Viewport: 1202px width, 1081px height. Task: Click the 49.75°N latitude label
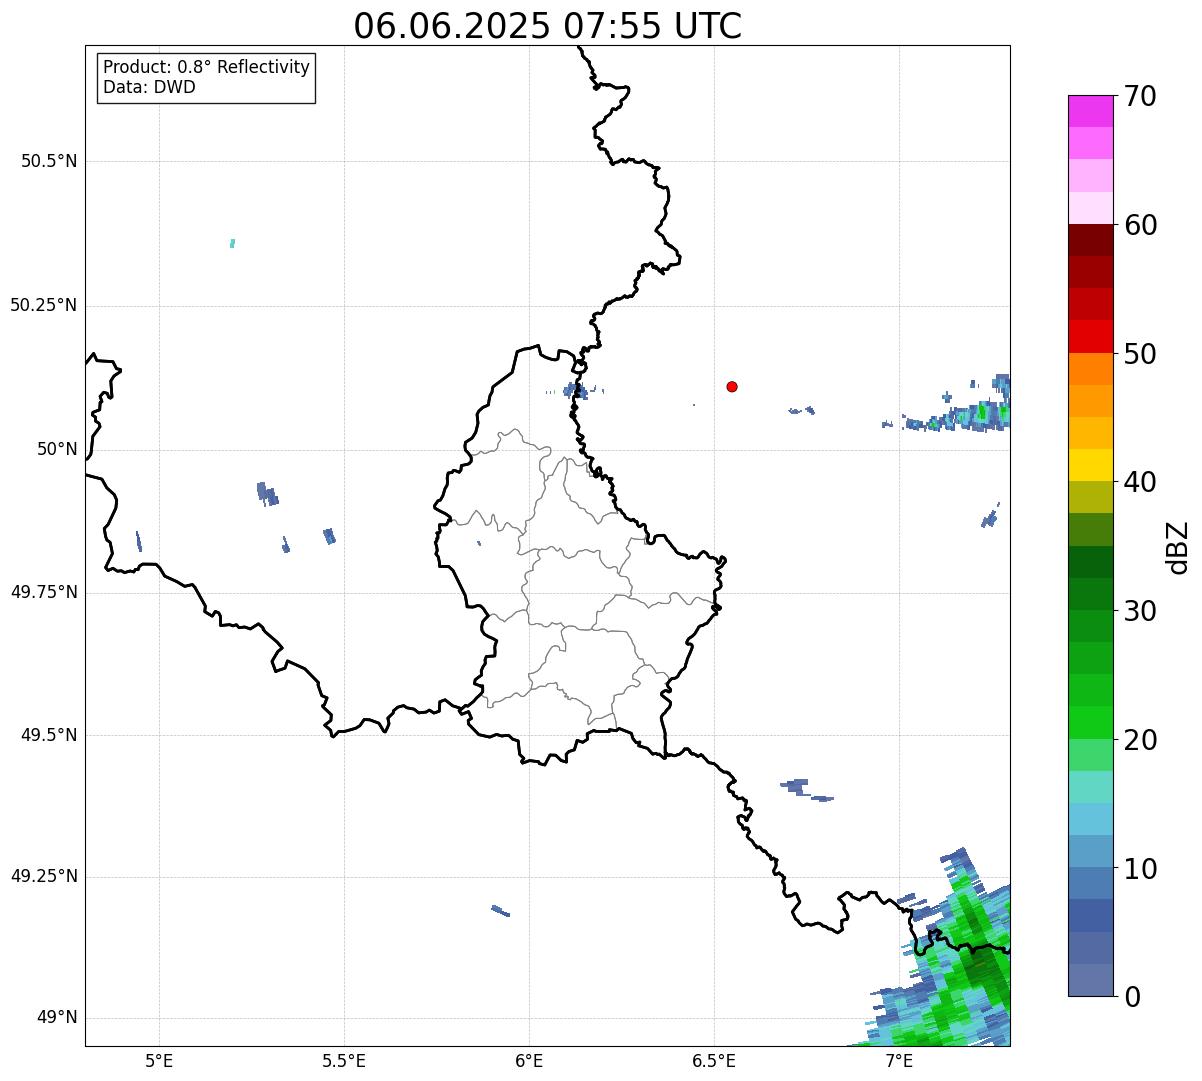44,592
